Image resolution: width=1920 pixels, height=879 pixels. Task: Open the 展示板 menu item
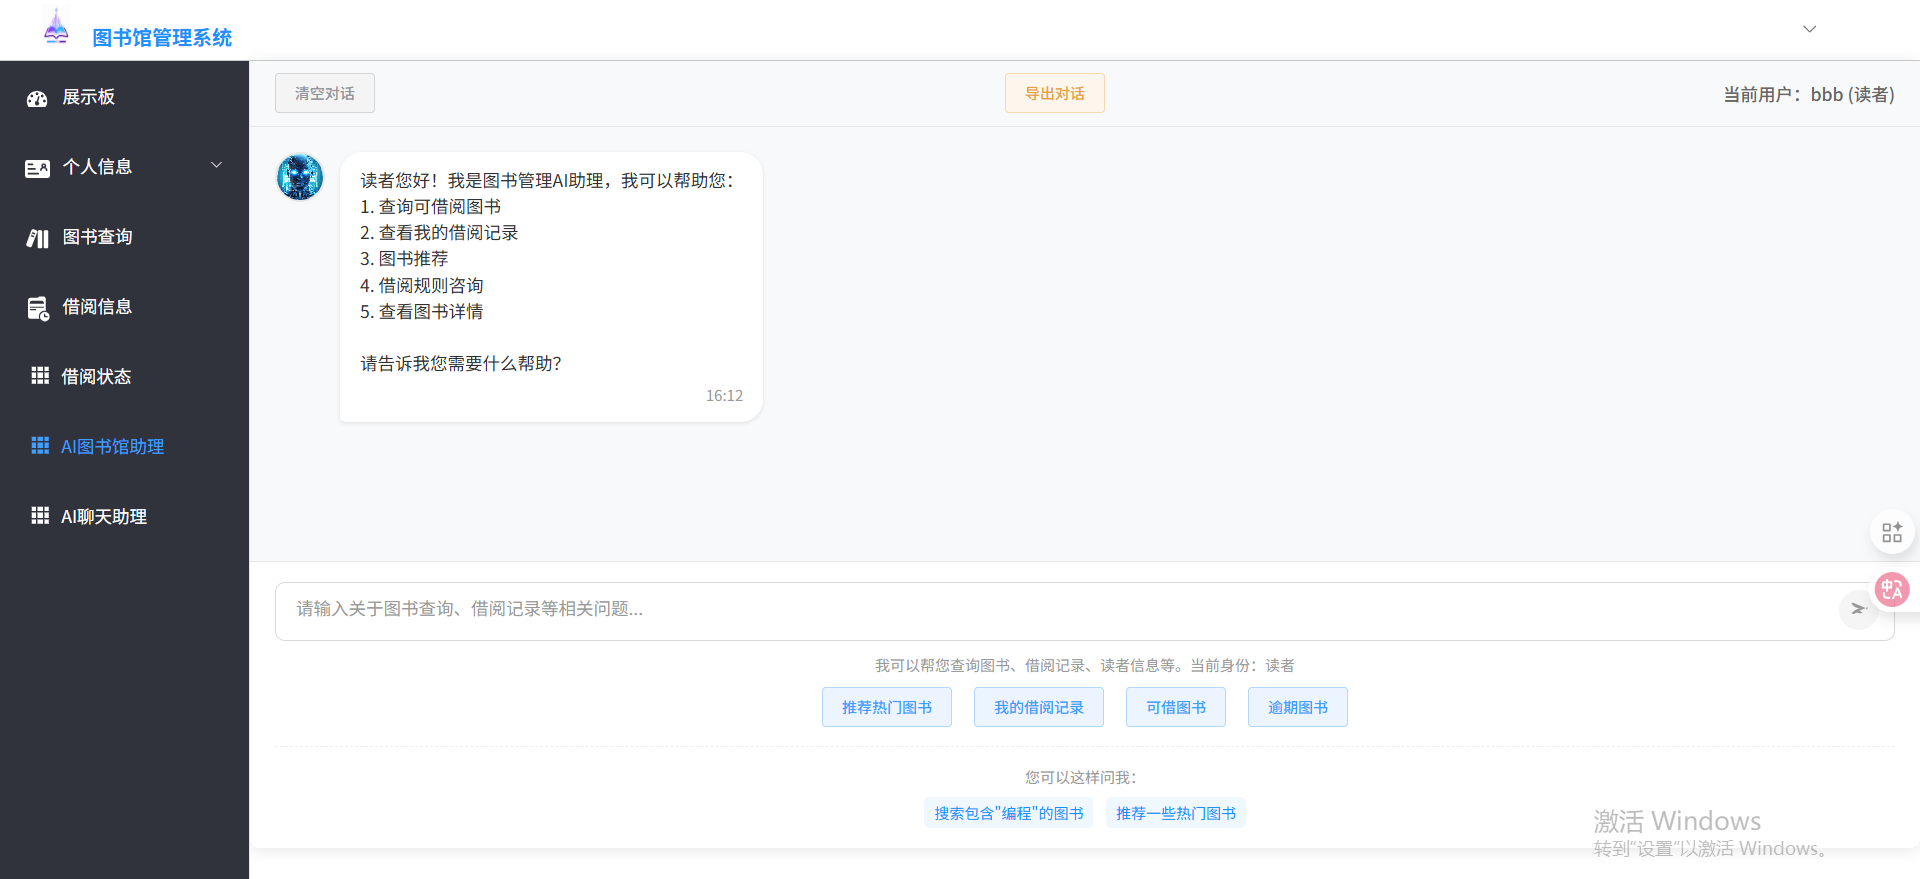[x=124, y=97]
